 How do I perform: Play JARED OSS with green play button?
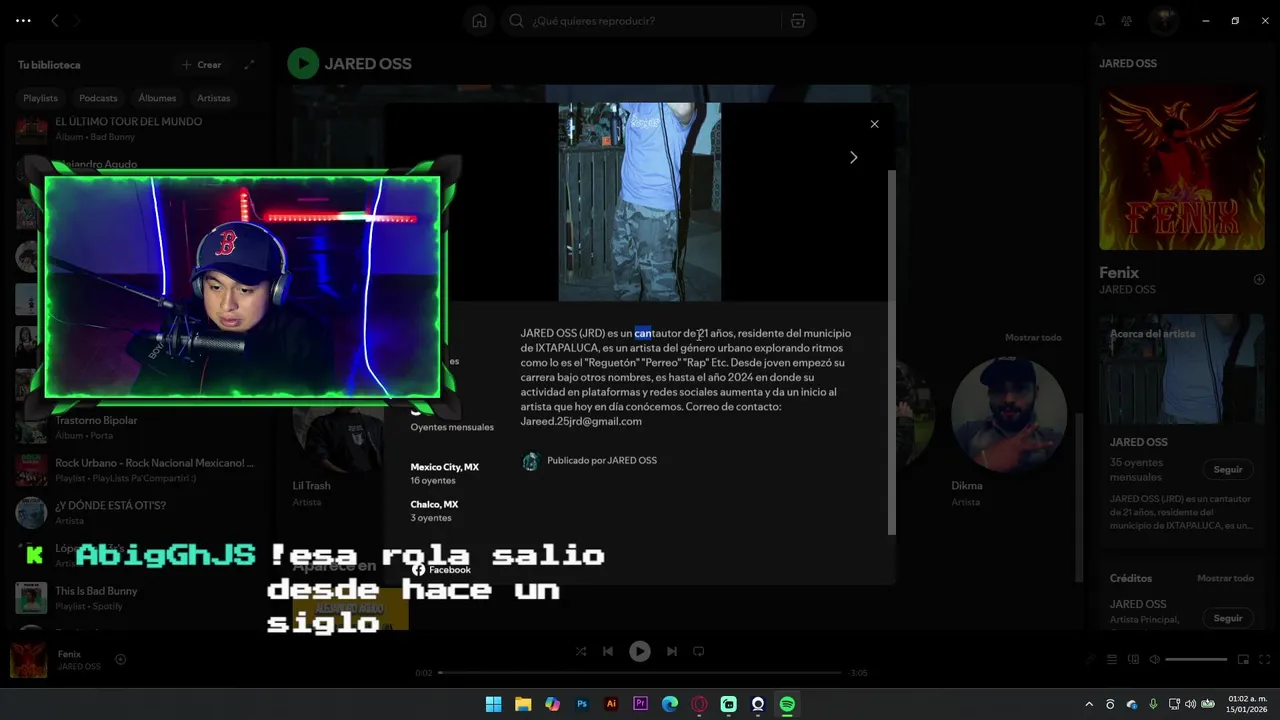(x=303, y=64)
